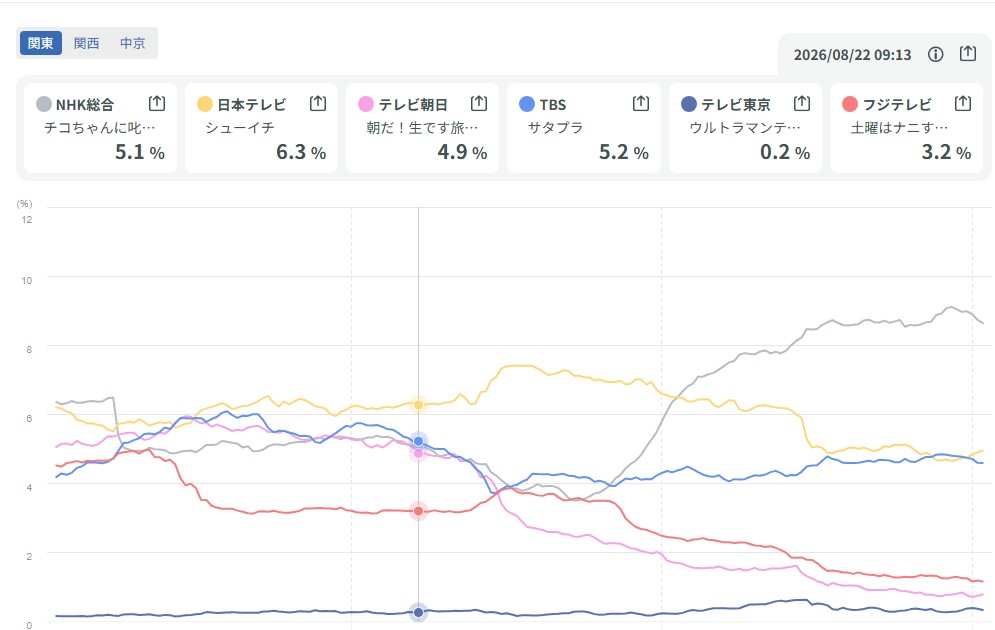Click the dark blue point near zero
Screen dimensions: 995x630
coord(418,612)
